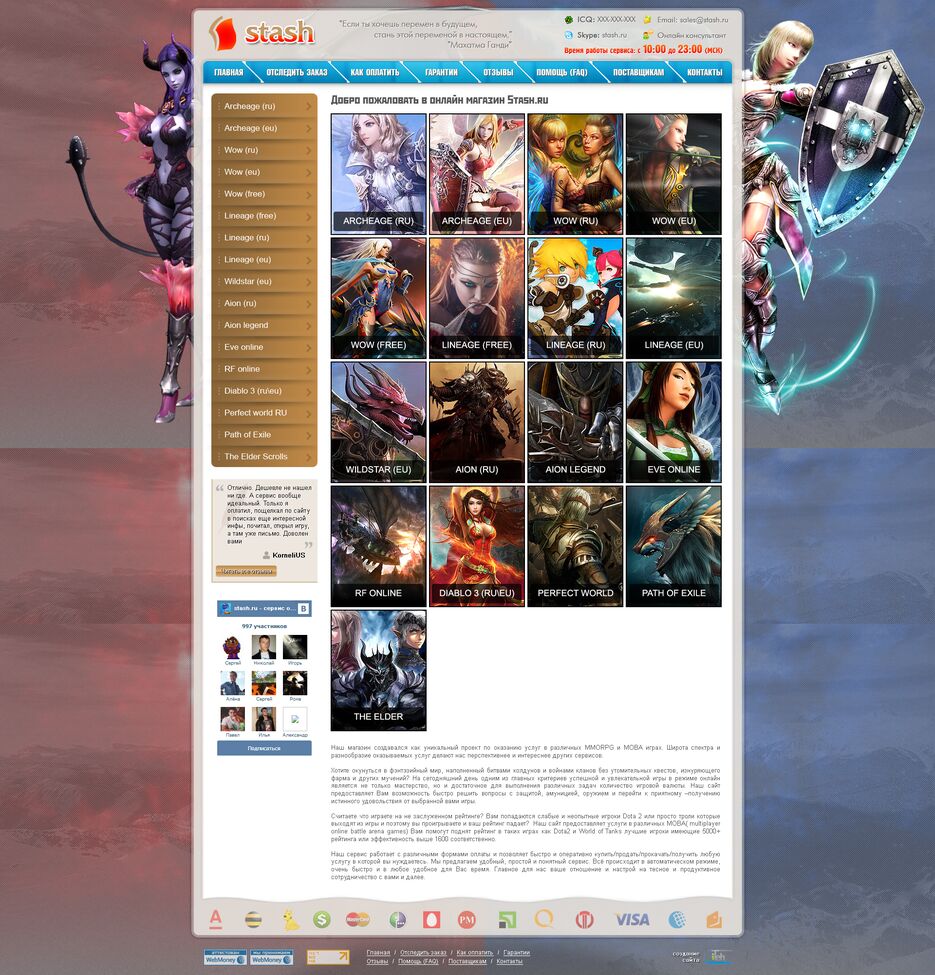Select the WebMoney globe payment icon
Viewport: 935px width, 975px height.
tap(677, 920)
